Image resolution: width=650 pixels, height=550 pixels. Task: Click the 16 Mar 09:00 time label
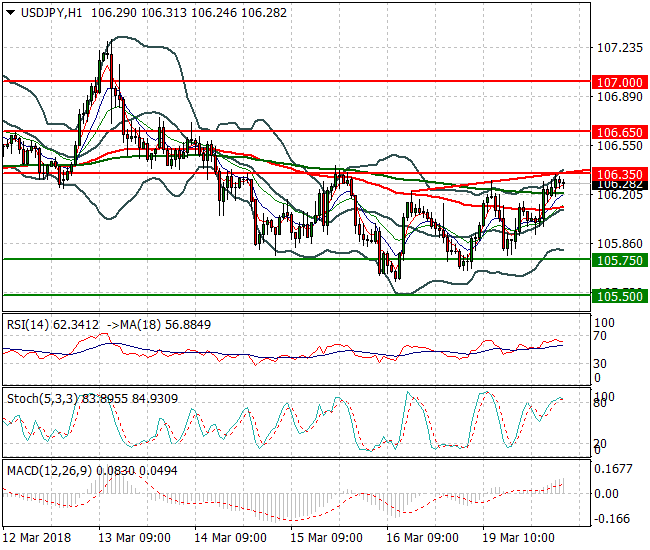point(422,538)
